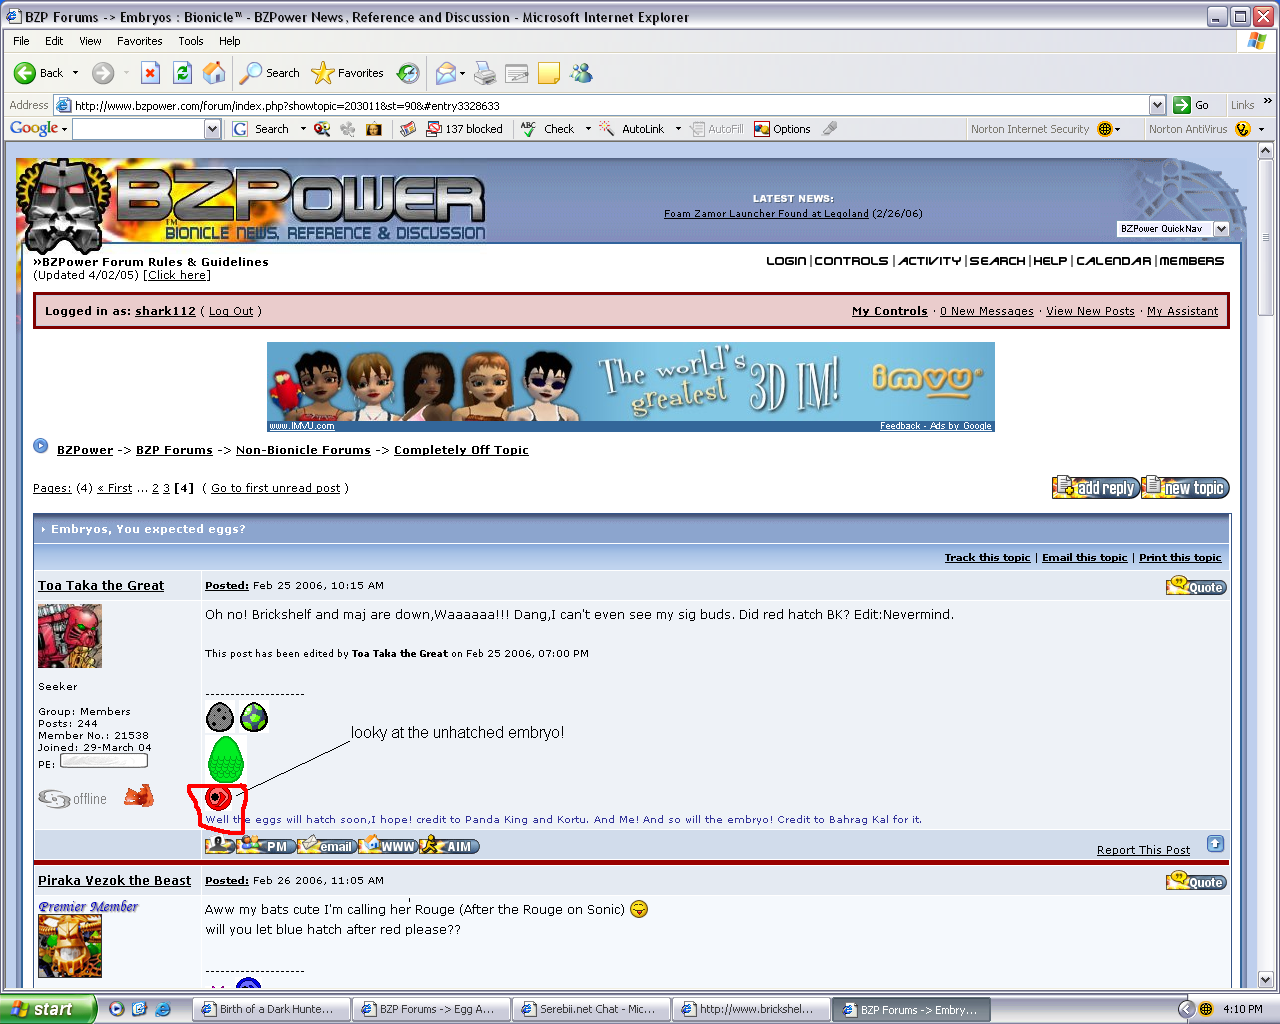This screenshot has height=1024, width=1280.
Task: Open the My Controls link
Action: [x=890, y=311]
